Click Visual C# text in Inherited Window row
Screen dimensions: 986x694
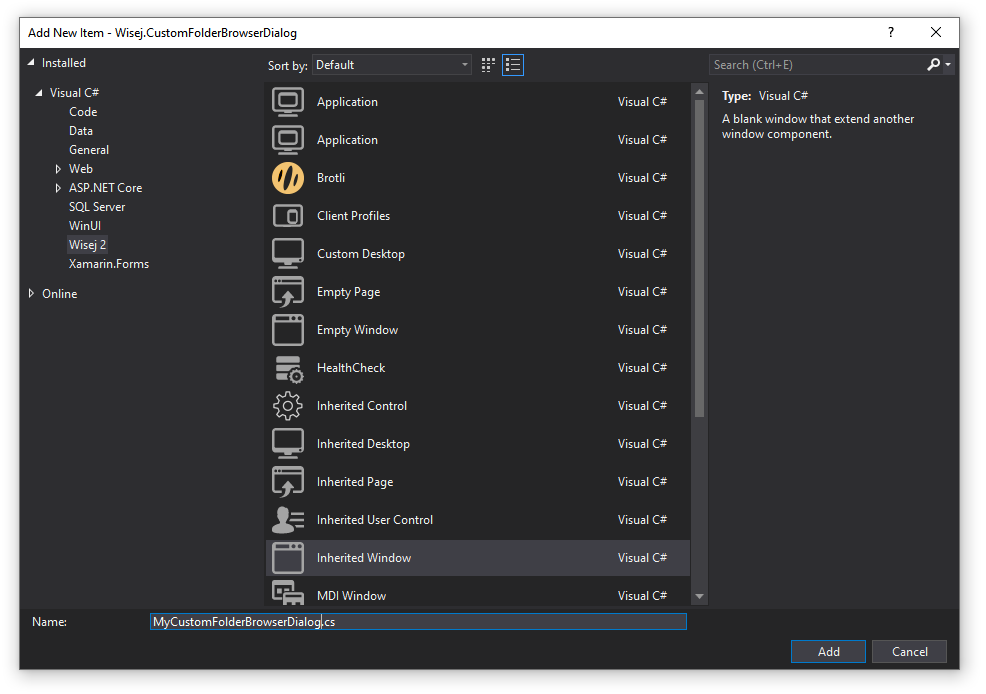tap(642, 558)
